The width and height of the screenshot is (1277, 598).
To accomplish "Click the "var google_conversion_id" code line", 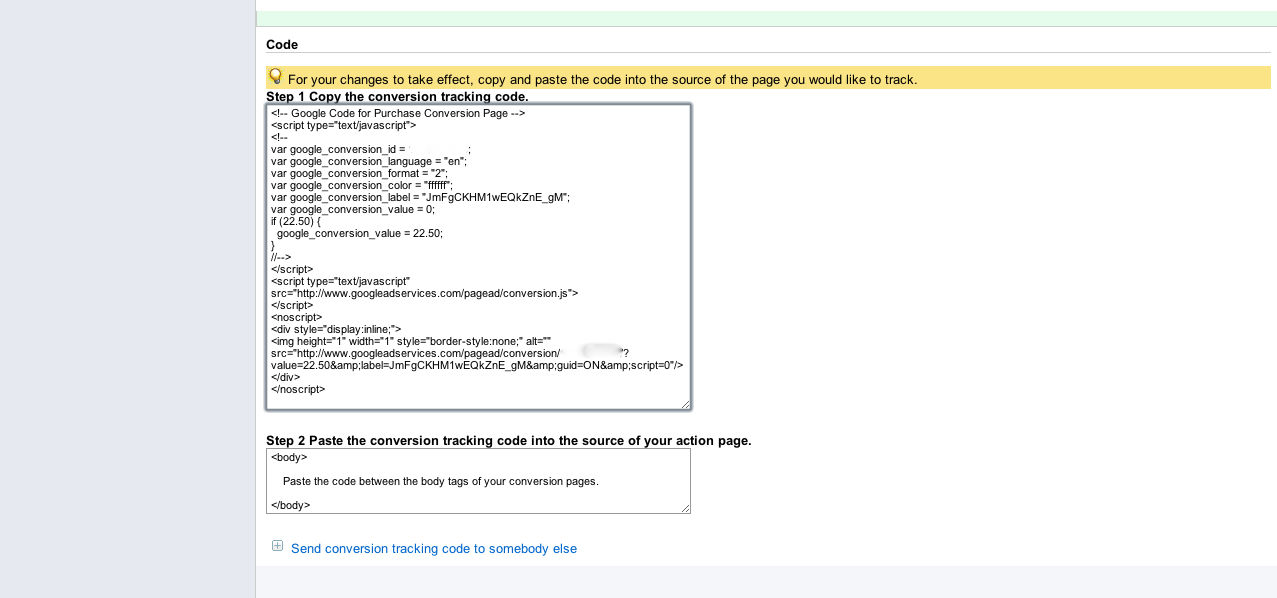I will click(371, 149).
